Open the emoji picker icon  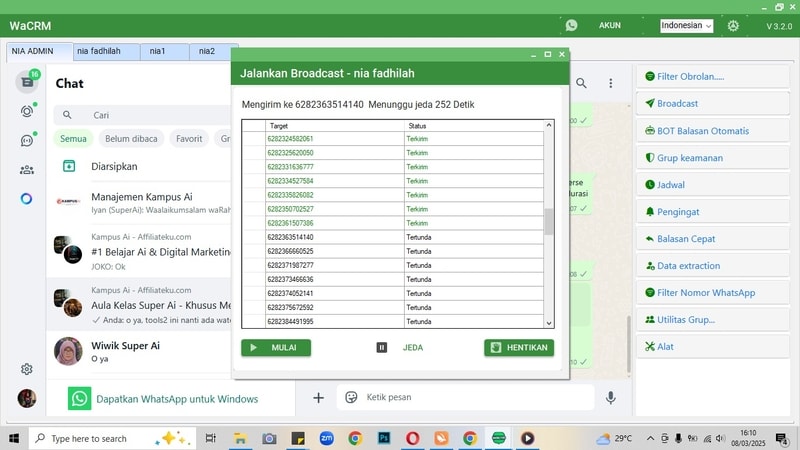351,397
